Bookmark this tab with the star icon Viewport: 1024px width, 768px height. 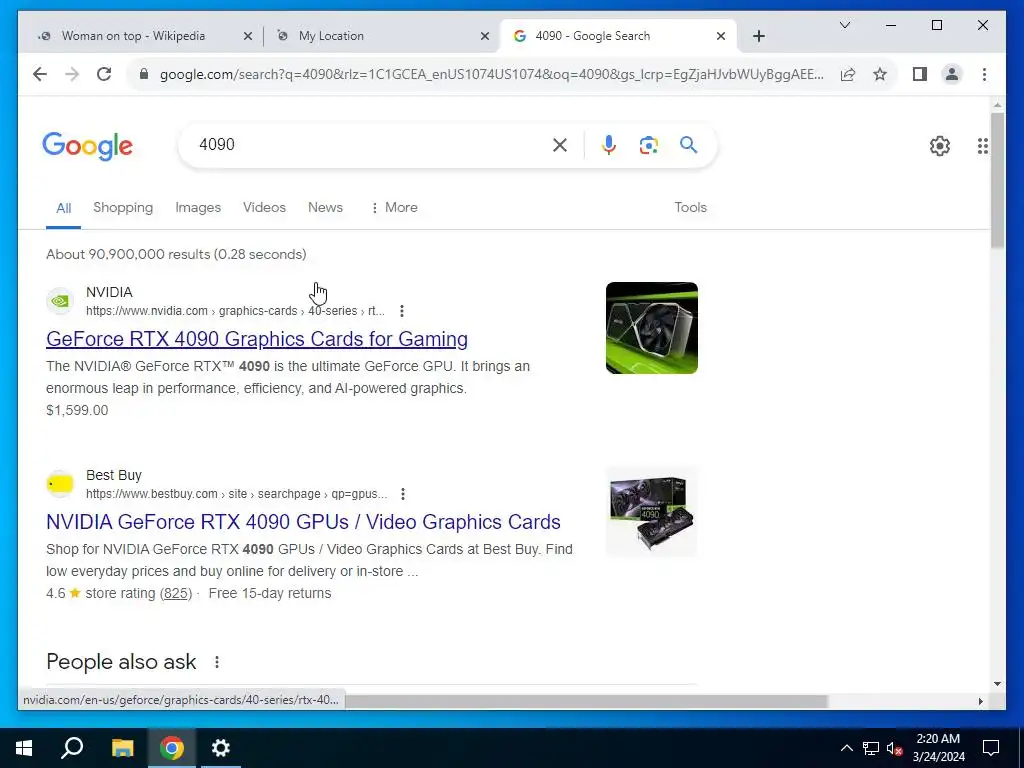click(x=880, y=74)
